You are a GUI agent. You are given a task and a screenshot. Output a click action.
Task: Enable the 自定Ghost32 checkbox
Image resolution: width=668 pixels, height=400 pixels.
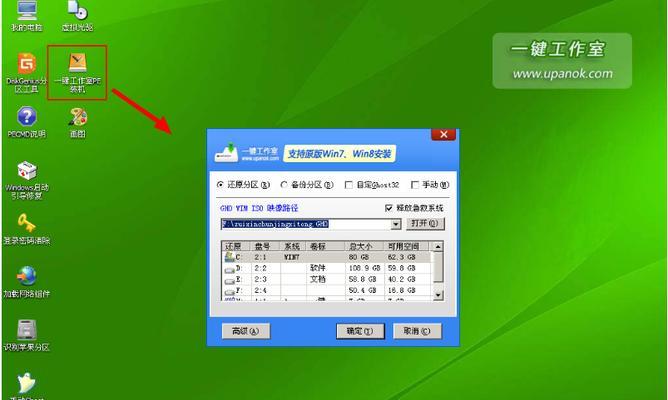coord(348,185)
